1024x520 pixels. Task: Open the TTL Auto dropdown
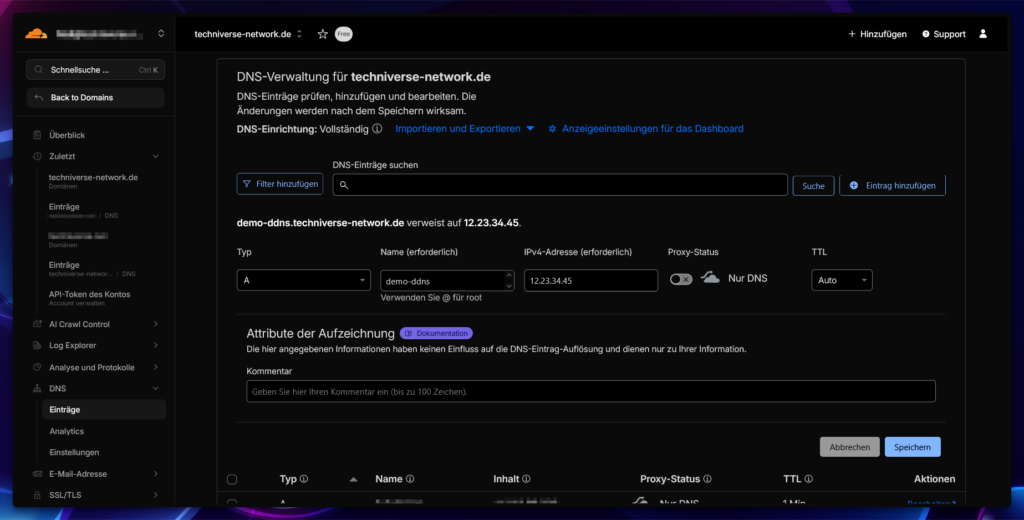(x=841, y=281)
